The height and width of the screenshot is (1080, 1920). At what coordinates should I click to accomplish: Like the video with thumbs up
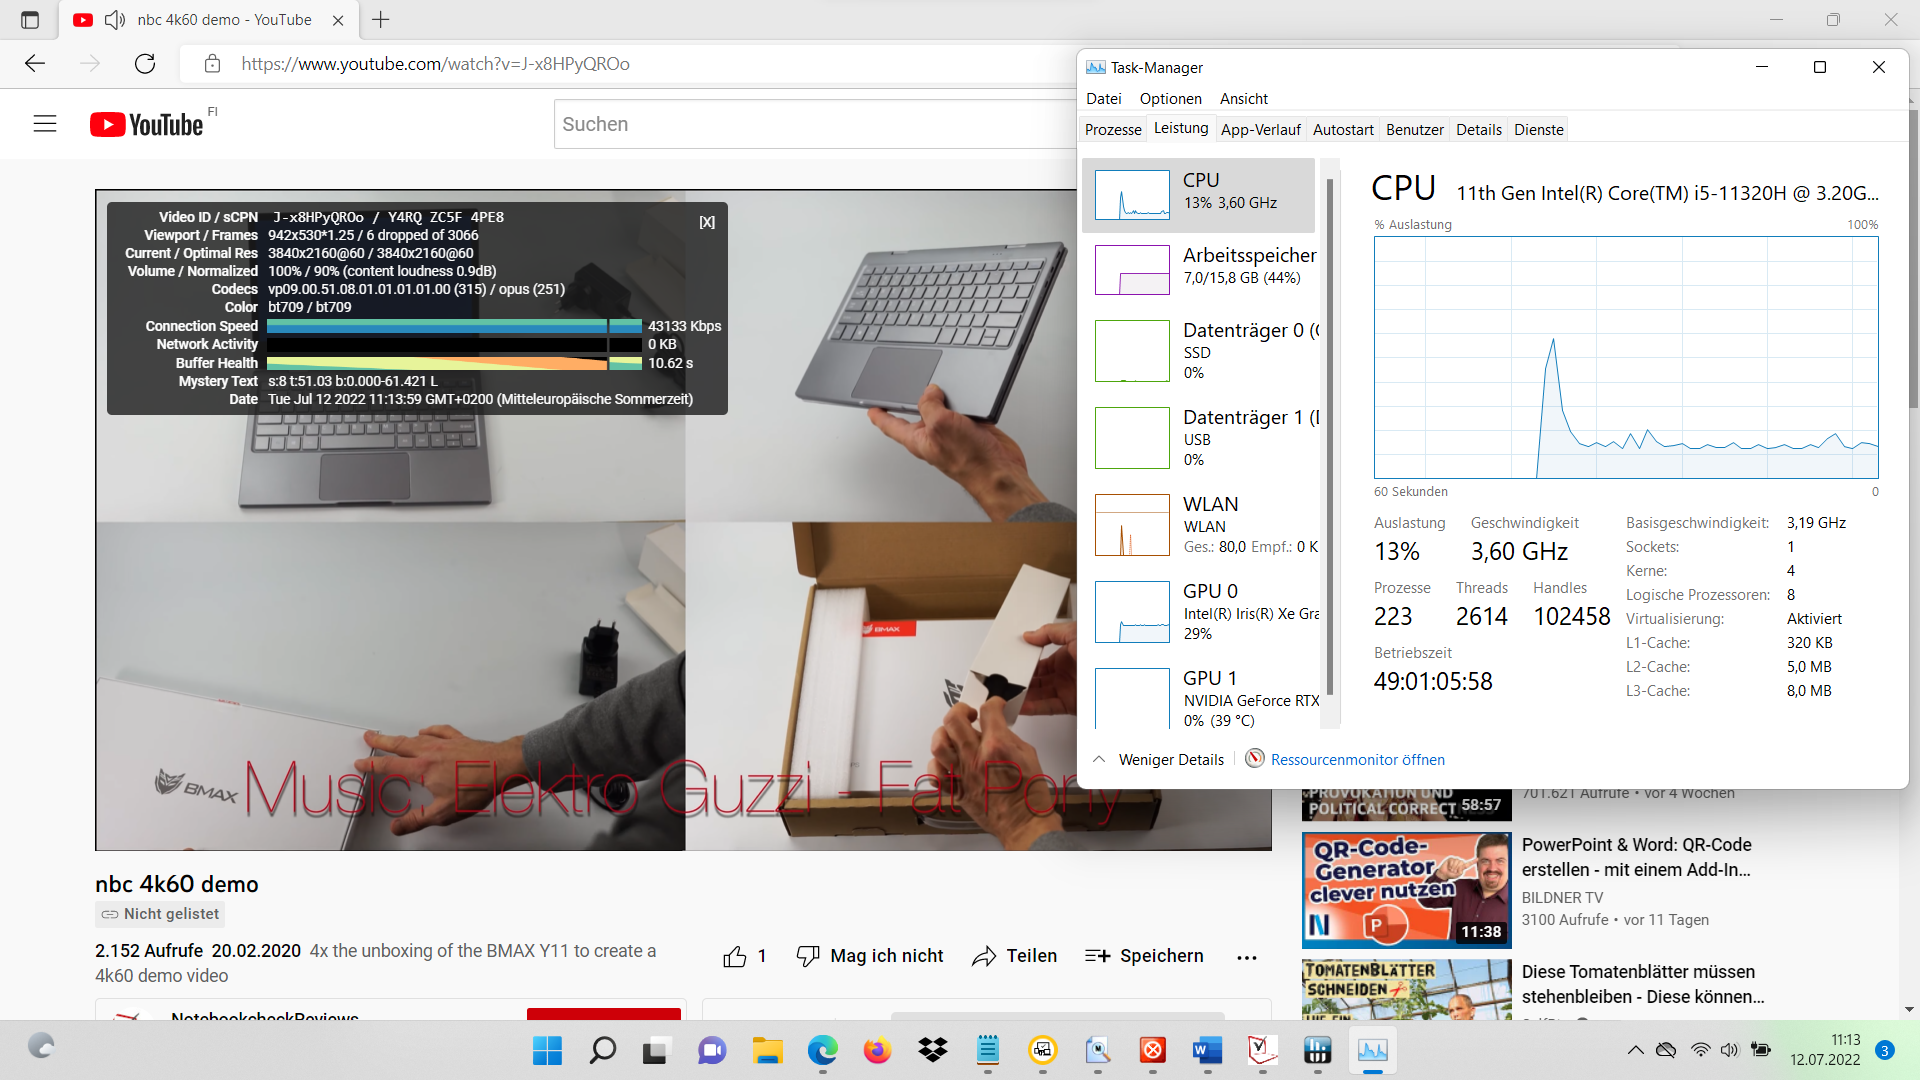(735, 957)
